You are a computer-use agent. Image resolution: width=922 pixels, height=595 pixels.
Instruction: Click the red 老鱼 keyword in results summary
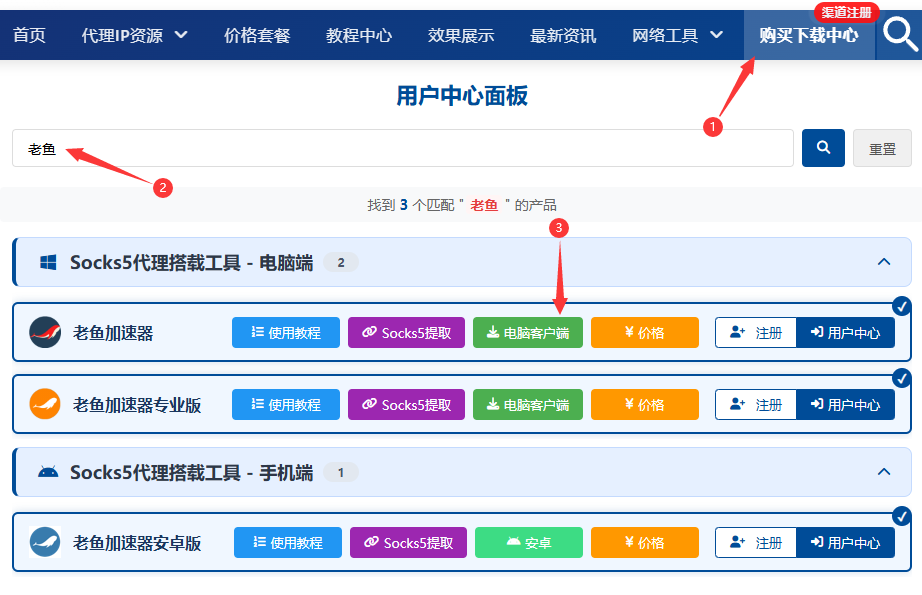484,205
